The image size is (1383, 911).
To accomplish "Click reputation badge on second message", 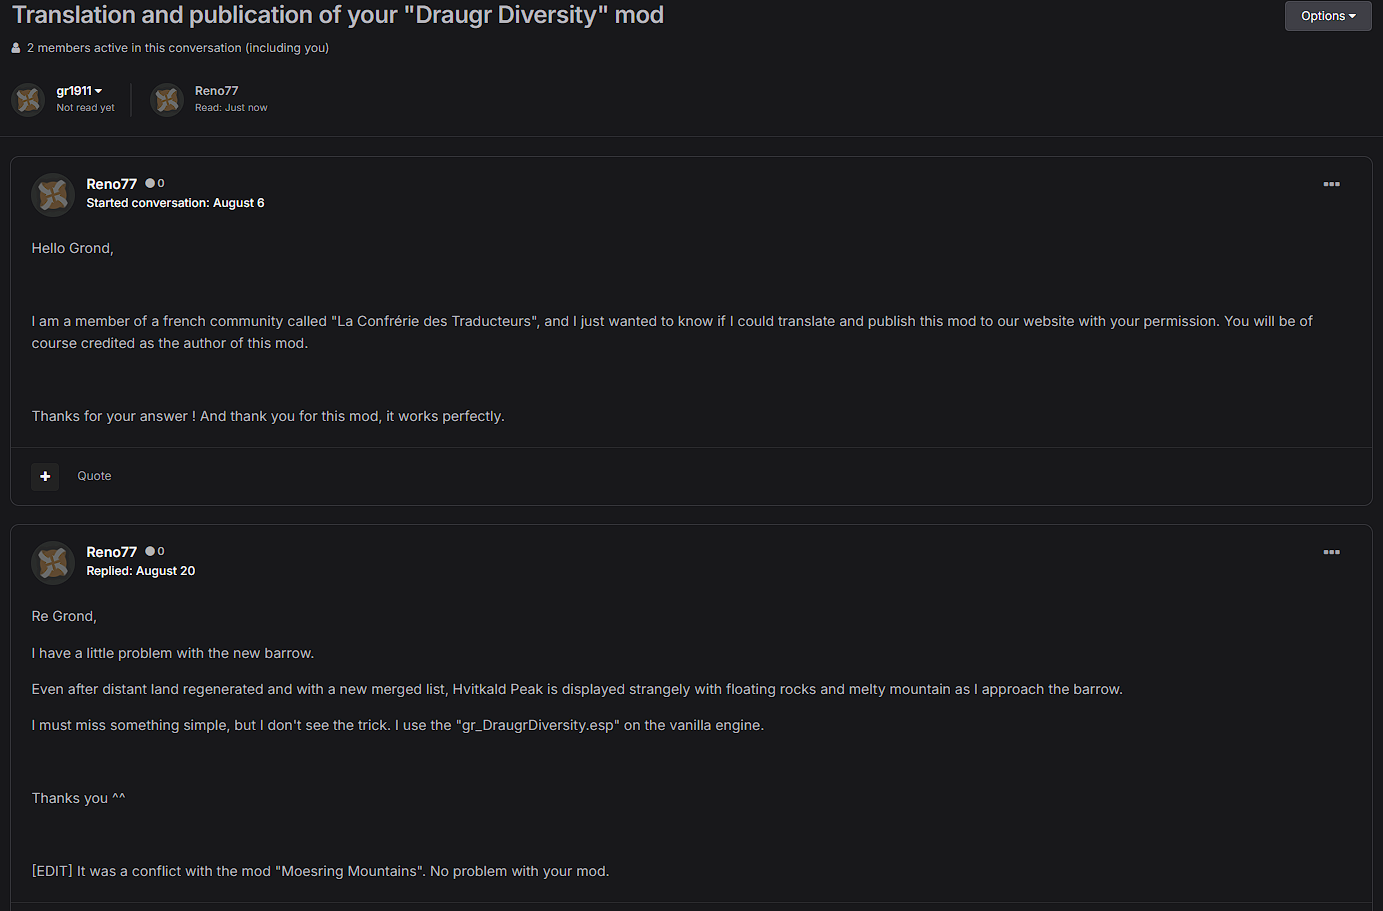I will (x=155, y=551).
